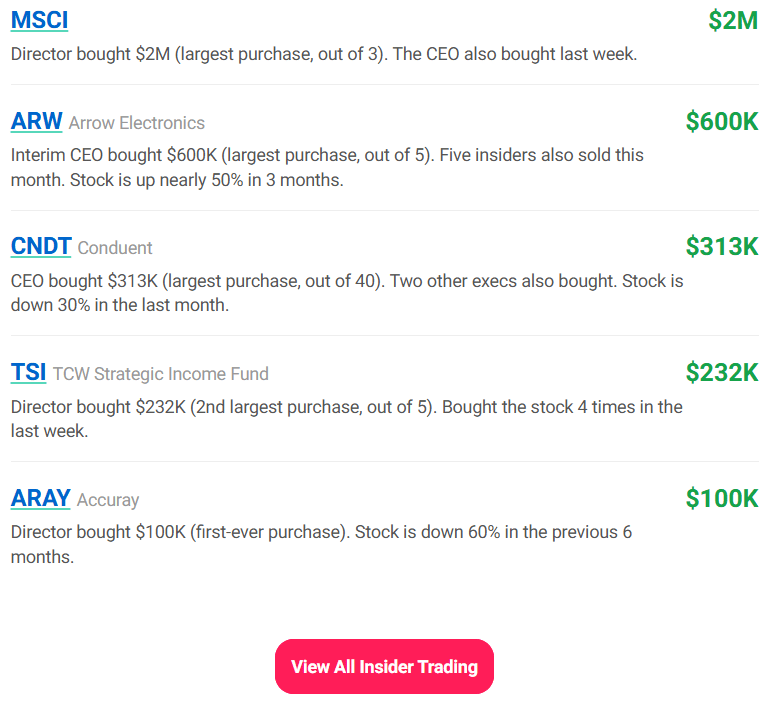Select the ARAY ticker link

41,498
